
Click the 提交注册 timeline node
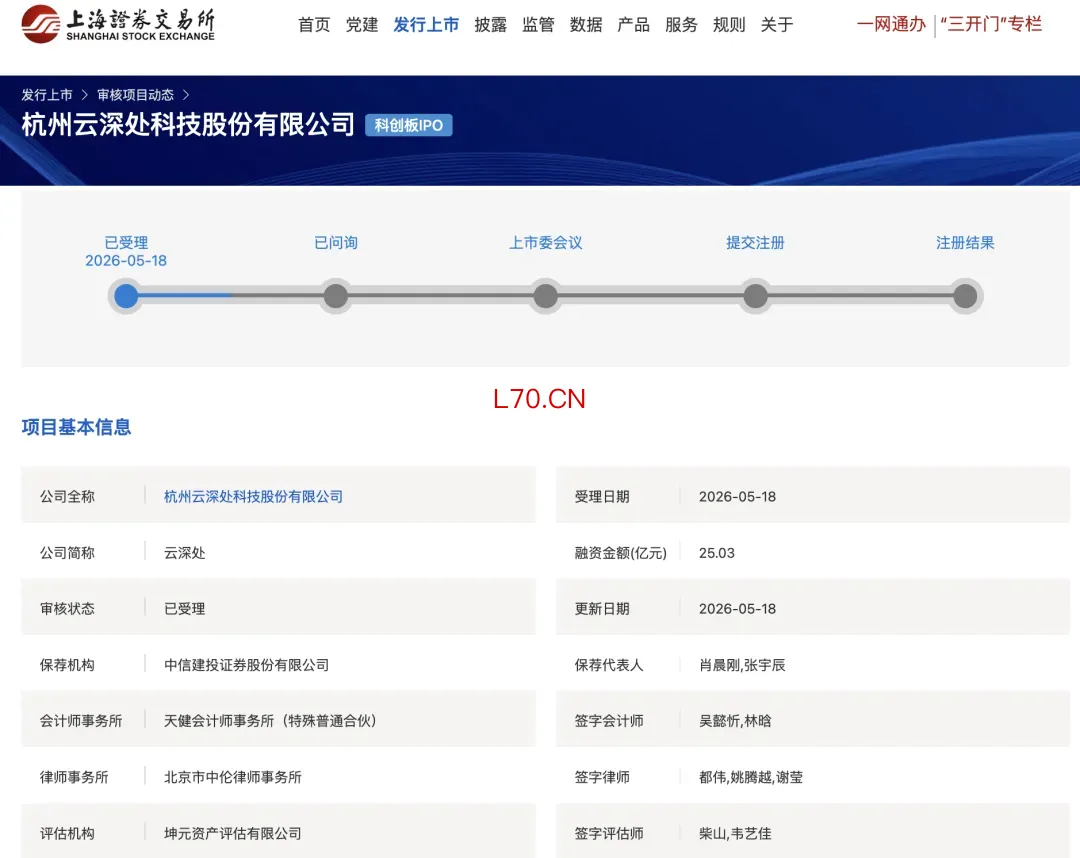point(756,296)
